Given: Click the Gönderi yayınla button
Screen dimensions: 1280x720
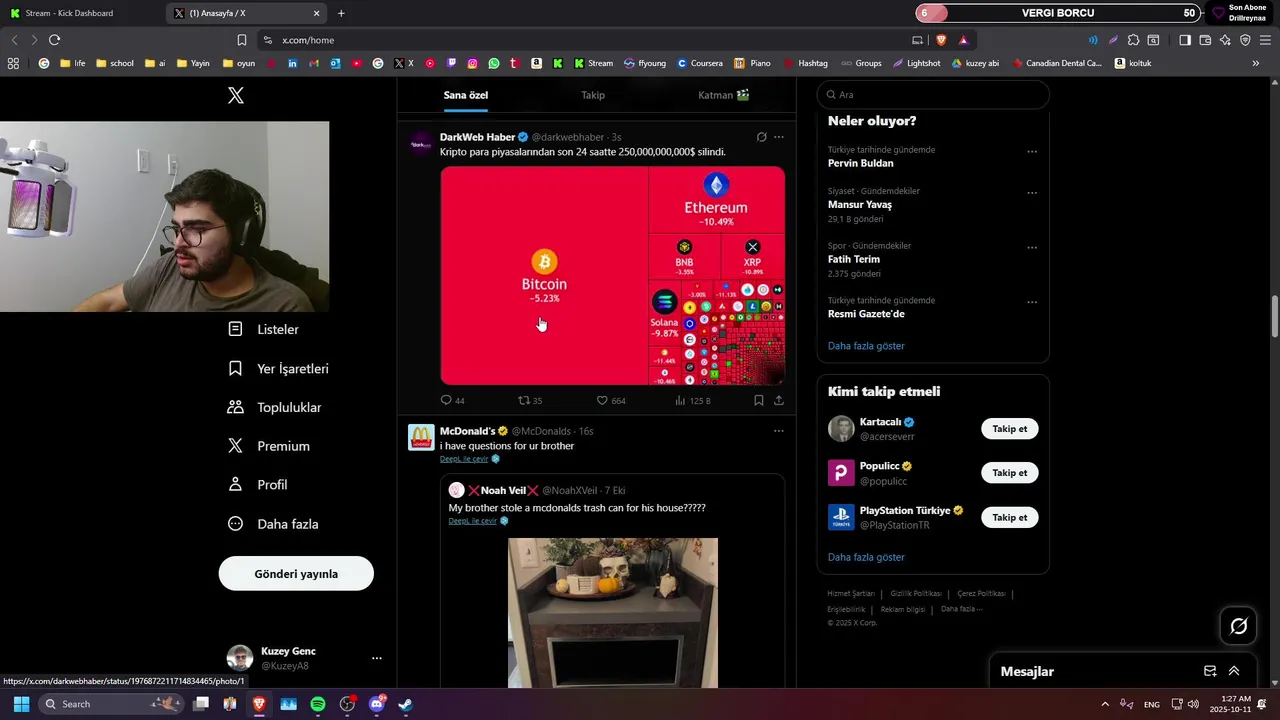Looking at the screenshot, I should [296, 574].
